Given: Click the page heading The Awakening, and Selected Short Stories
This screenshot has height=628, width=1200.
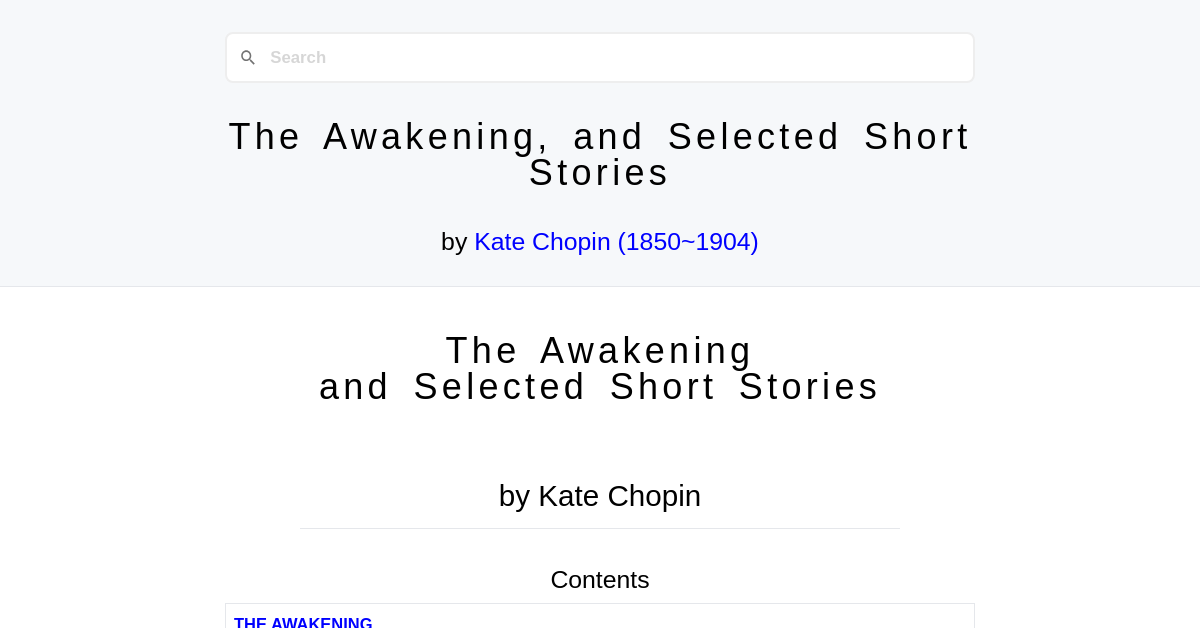Looking at the screenshot, I should [600, 155].
